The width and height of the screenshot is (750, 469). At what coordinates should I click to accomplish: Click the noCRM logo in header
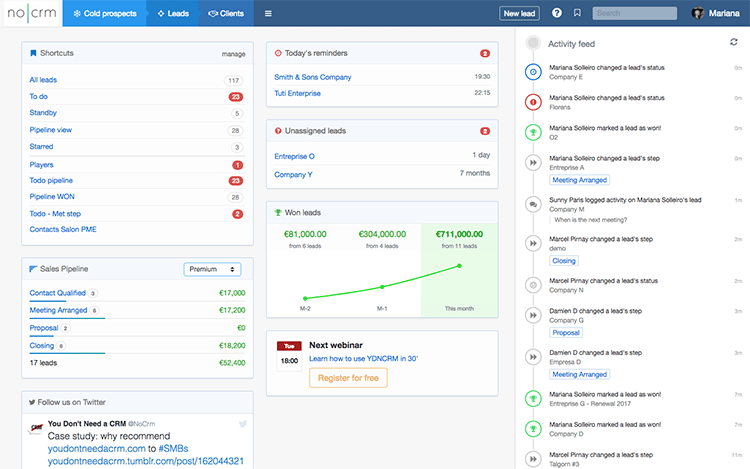pyautogui.click(x=30, y=13)
